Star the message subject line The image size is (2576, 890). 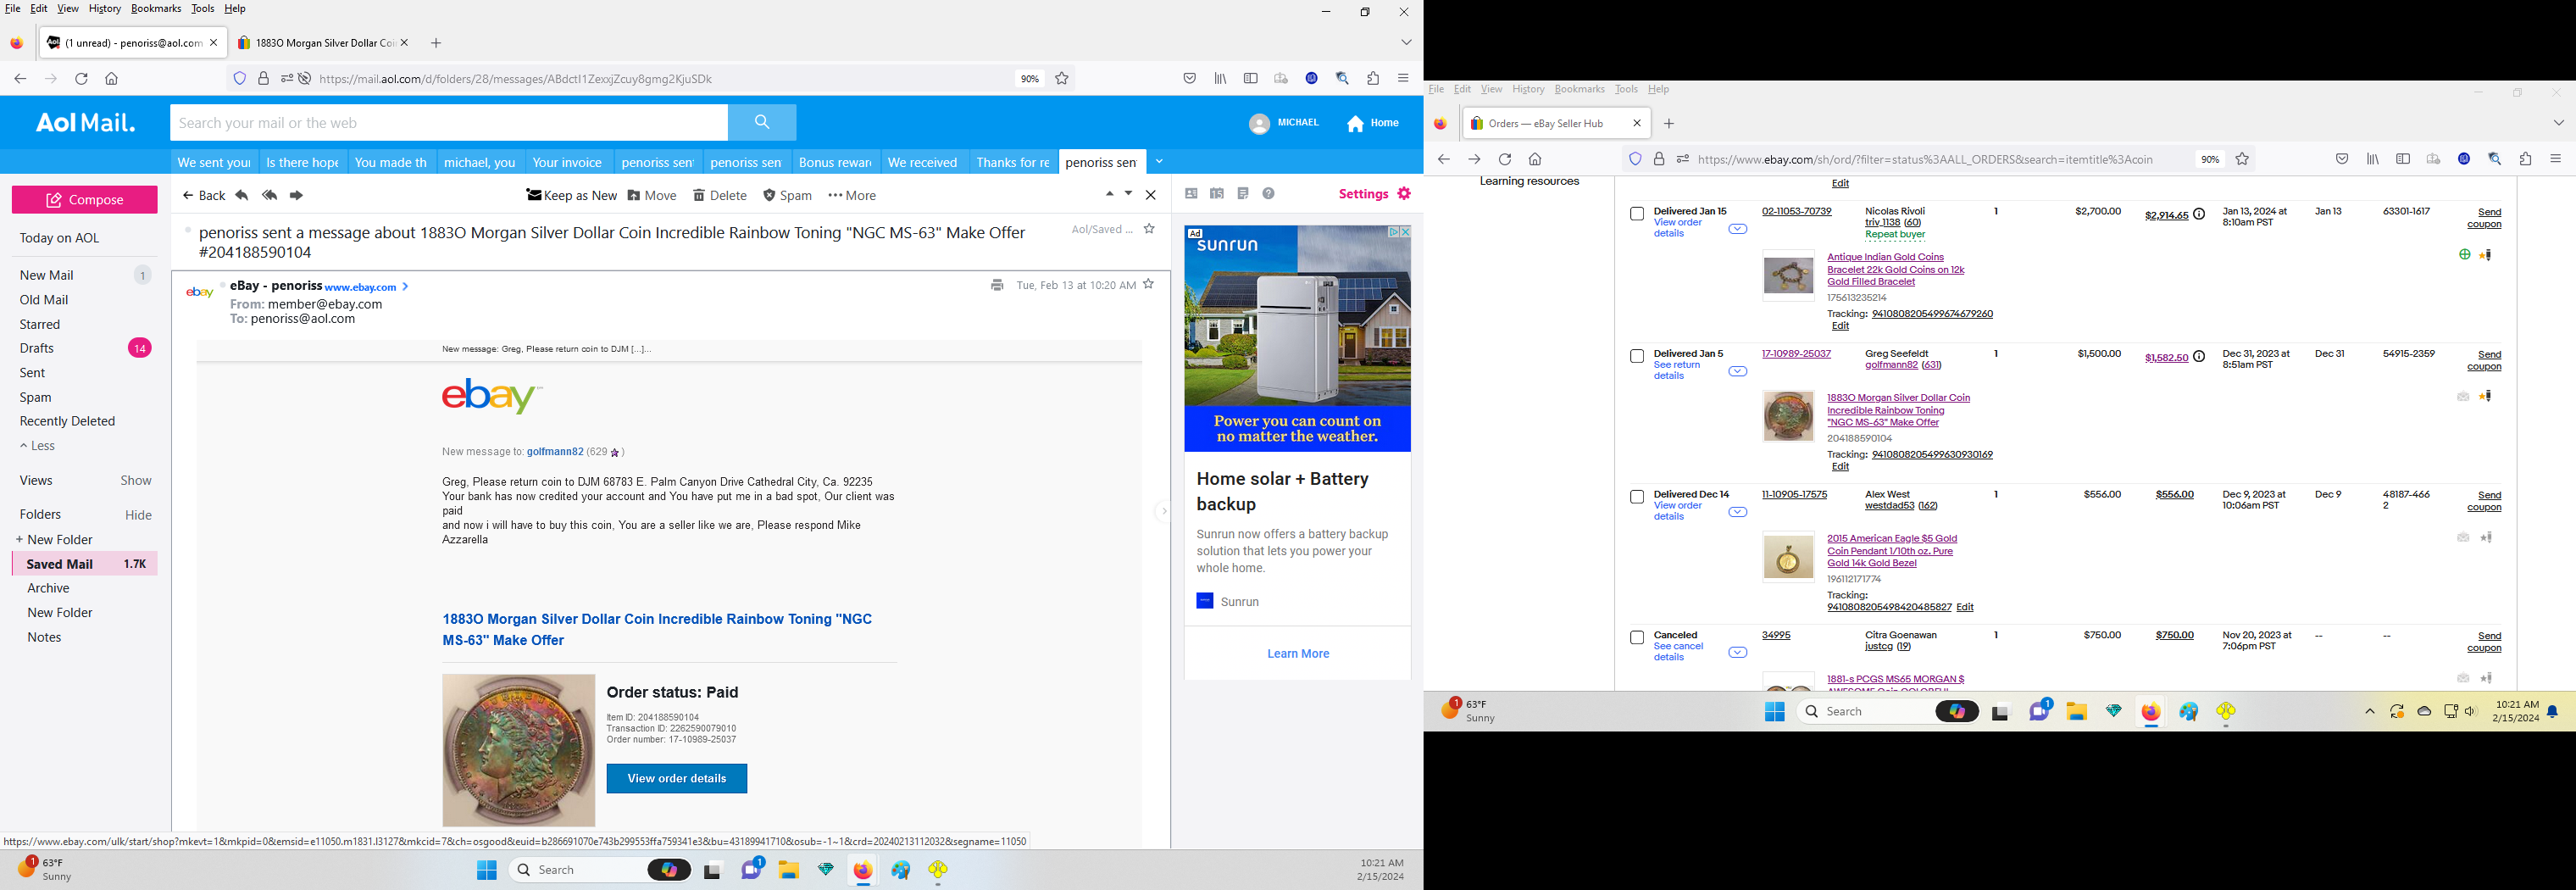click(x=1149, y=229)
